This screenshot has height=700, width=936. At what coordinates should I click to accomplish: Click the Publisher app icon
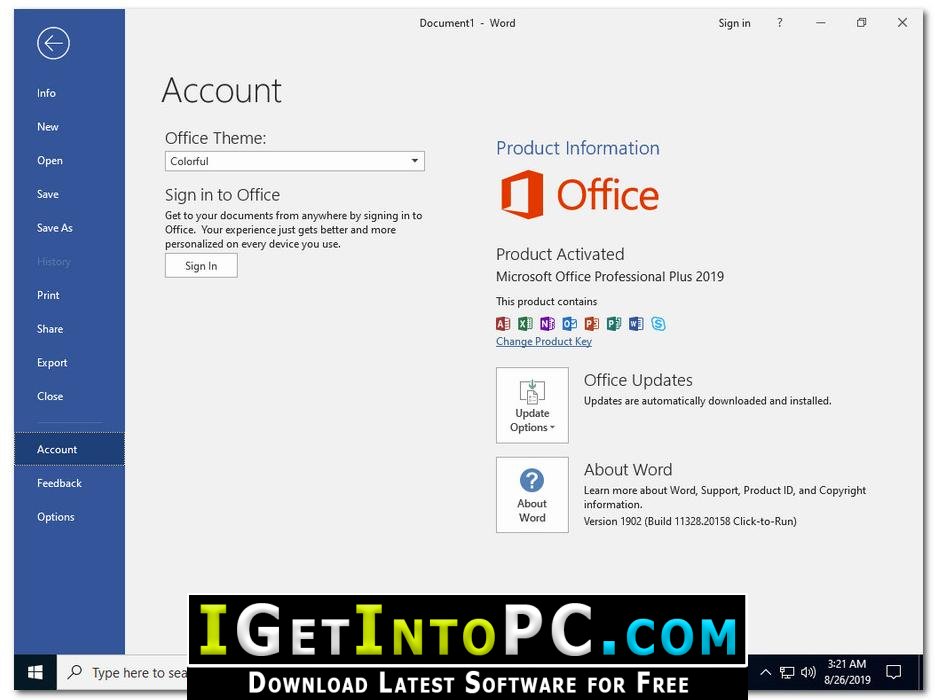pyautogui.click(x=614, y=323)
